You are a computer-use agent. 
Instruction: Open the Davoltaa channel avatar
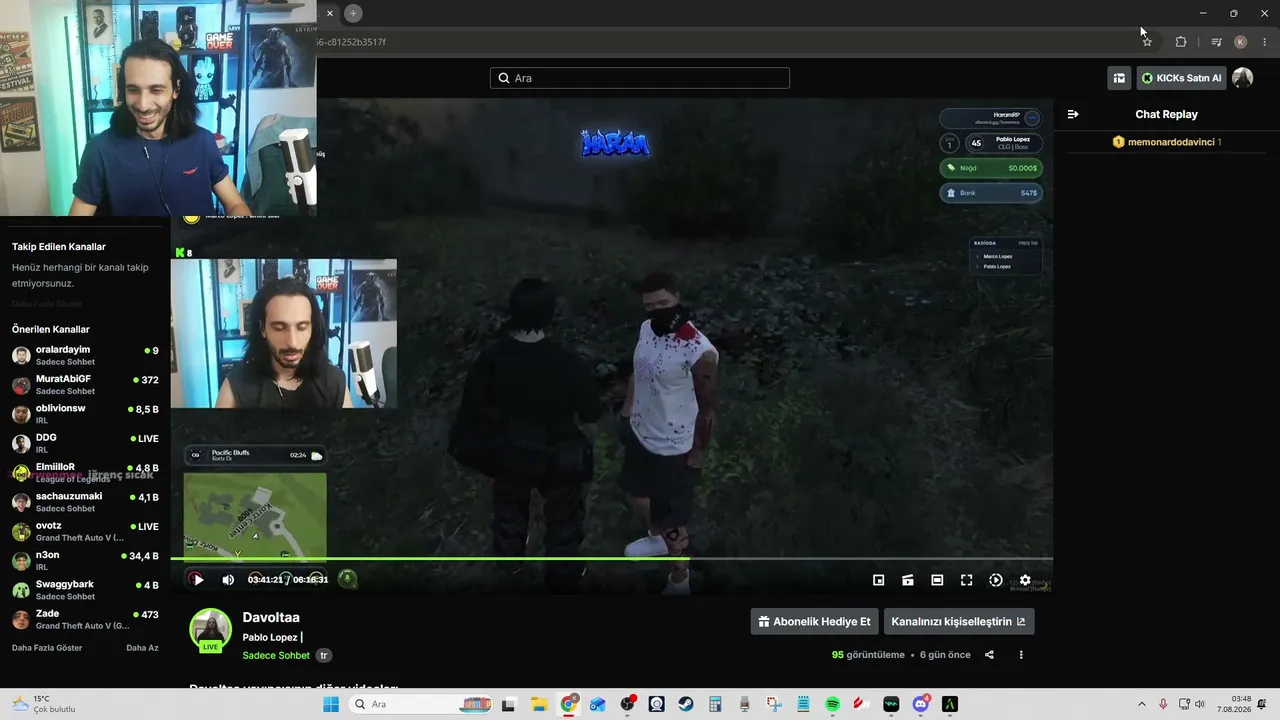click(x=211, y=629)
